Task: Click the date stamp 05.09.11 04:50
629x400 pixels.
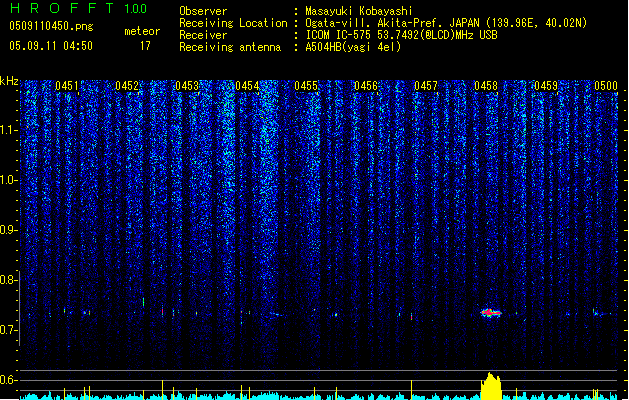Action: pyautogui.click(x=51, y=46)
